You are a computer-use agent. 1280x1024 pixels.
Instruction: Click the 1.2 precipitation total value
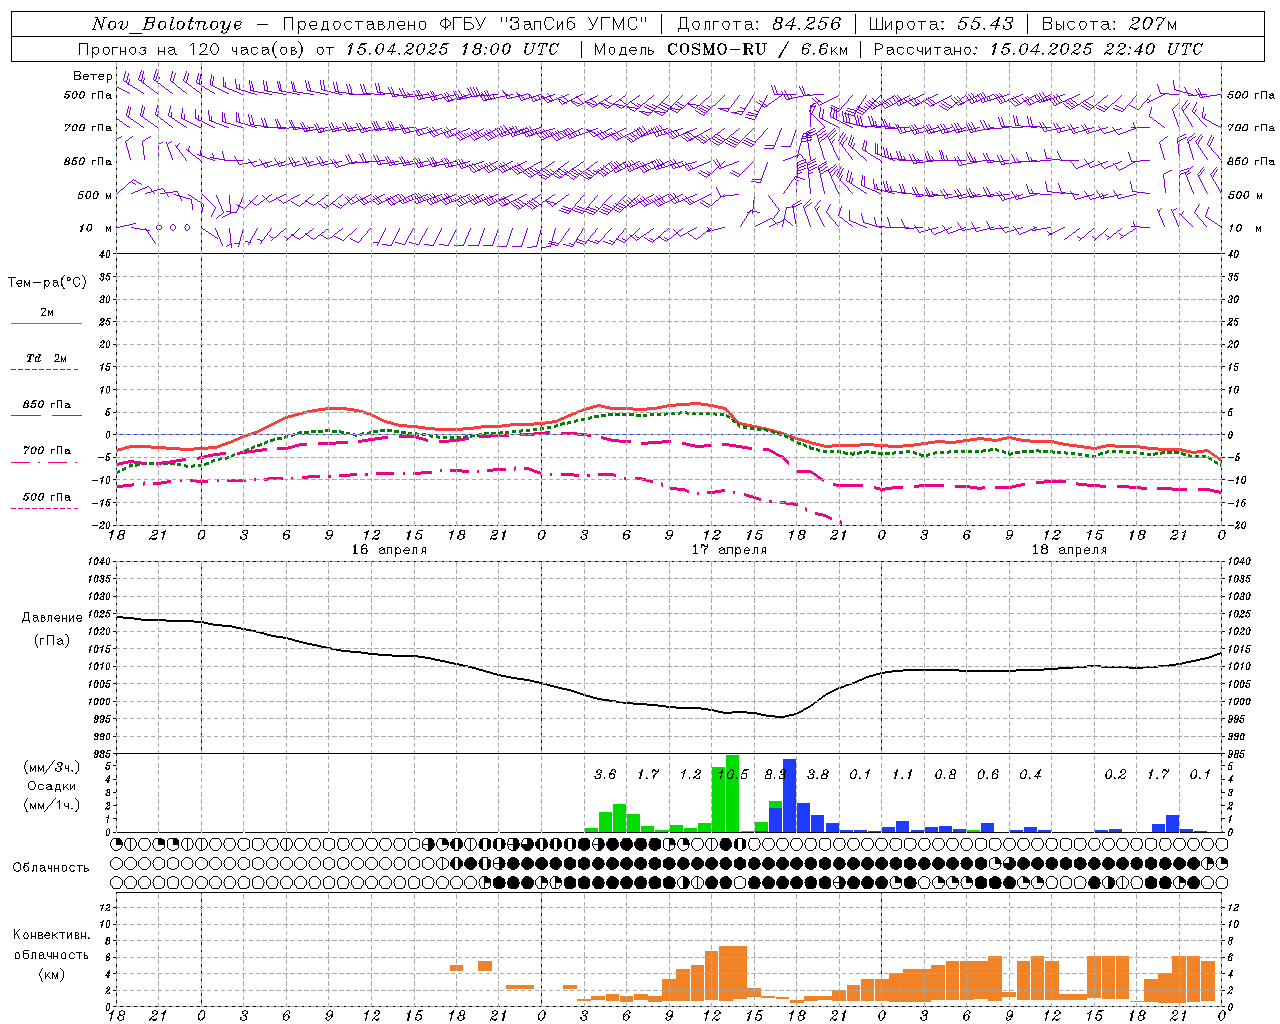click(x=690, y=775)
